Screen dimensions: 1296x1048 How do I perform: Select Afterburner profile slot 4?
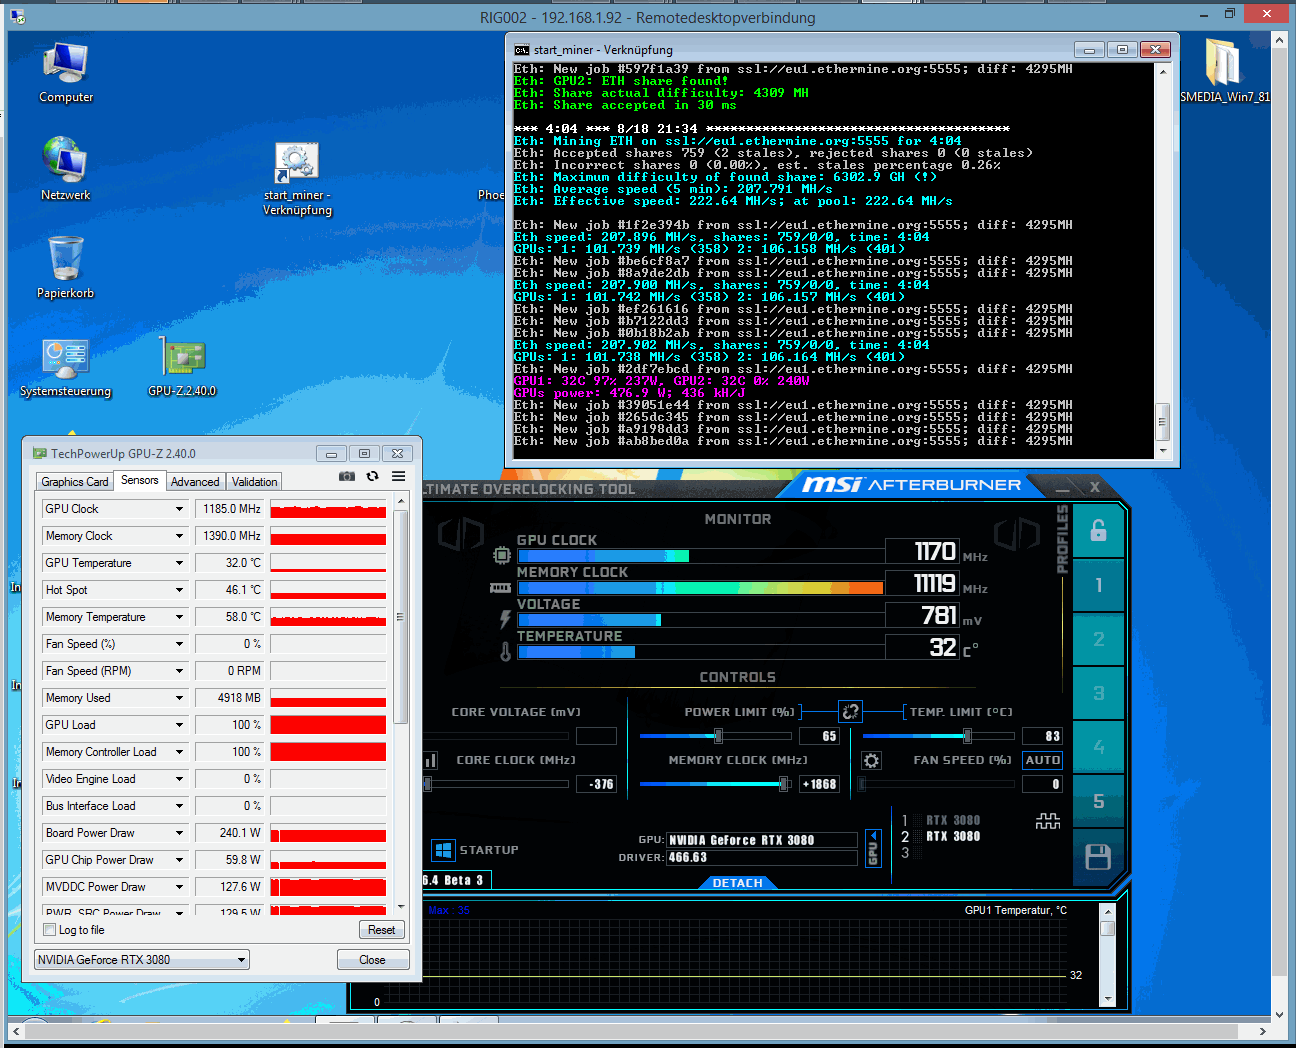(x=1098, y=747)
